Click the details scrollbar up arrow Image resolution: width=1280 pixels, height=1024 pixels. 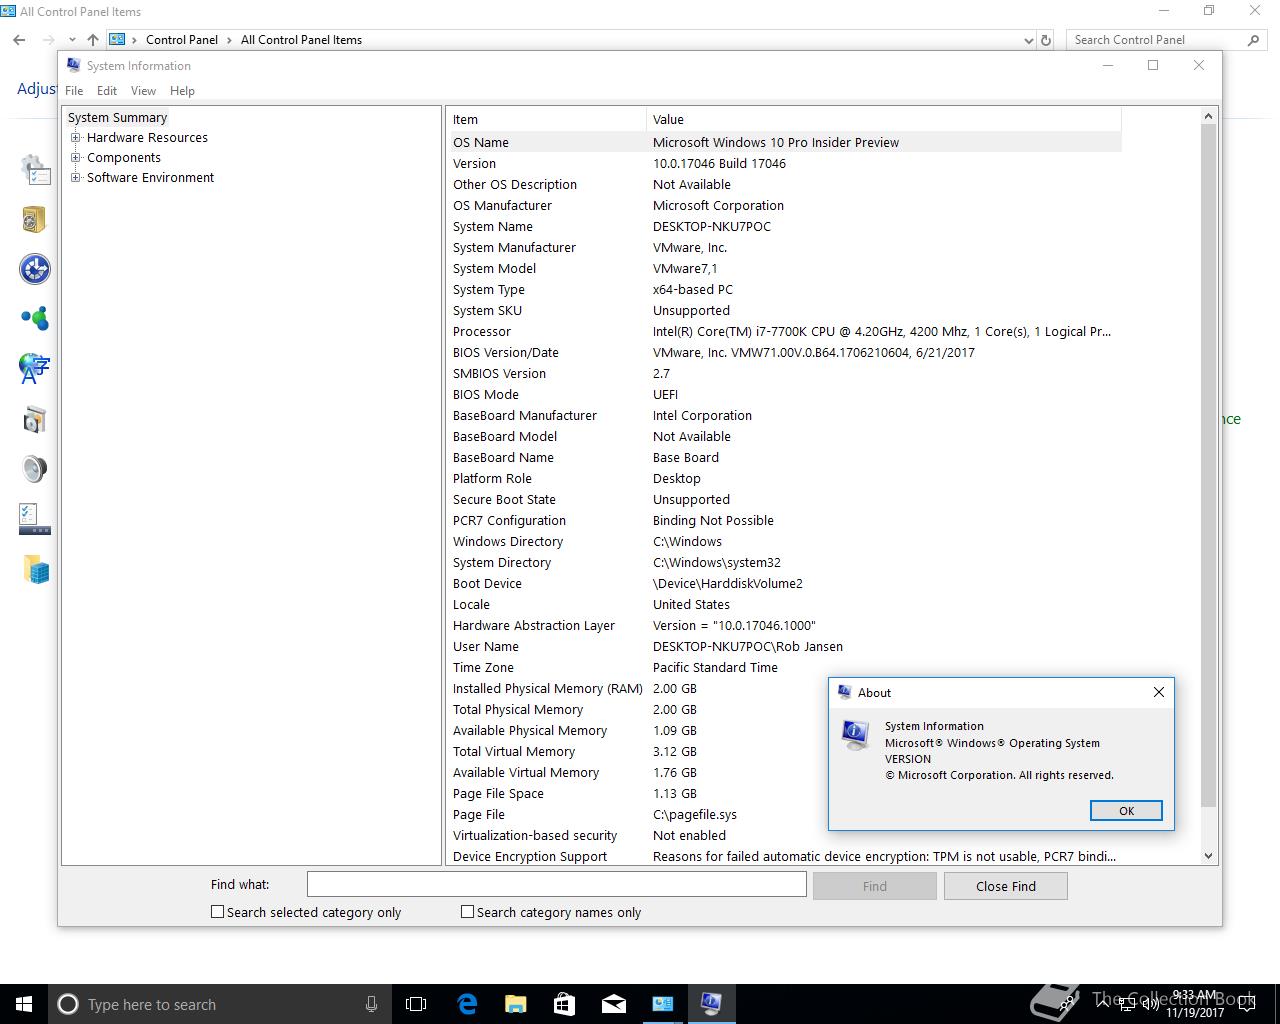point(1208,116)
